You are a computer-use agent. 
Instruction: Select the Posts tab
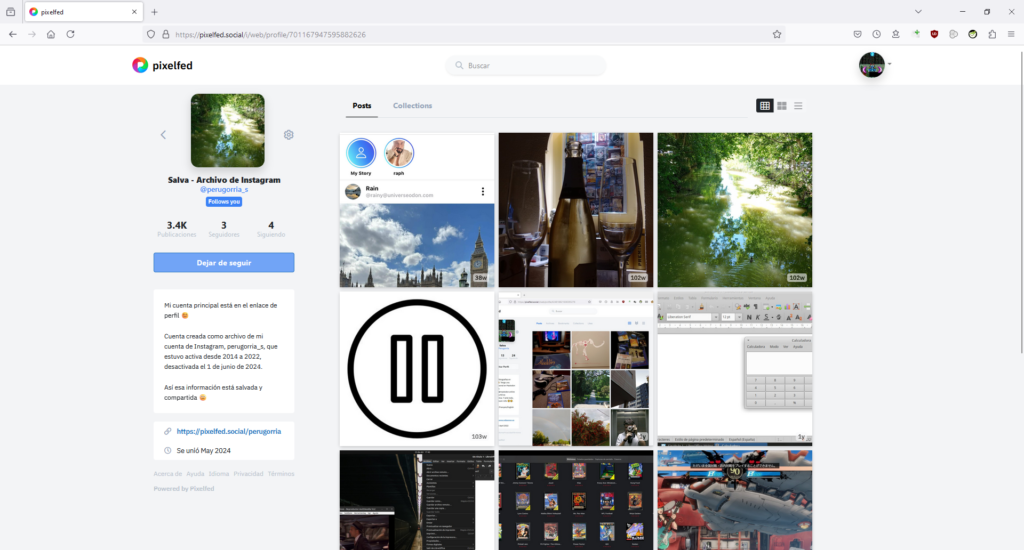(362, 106)
